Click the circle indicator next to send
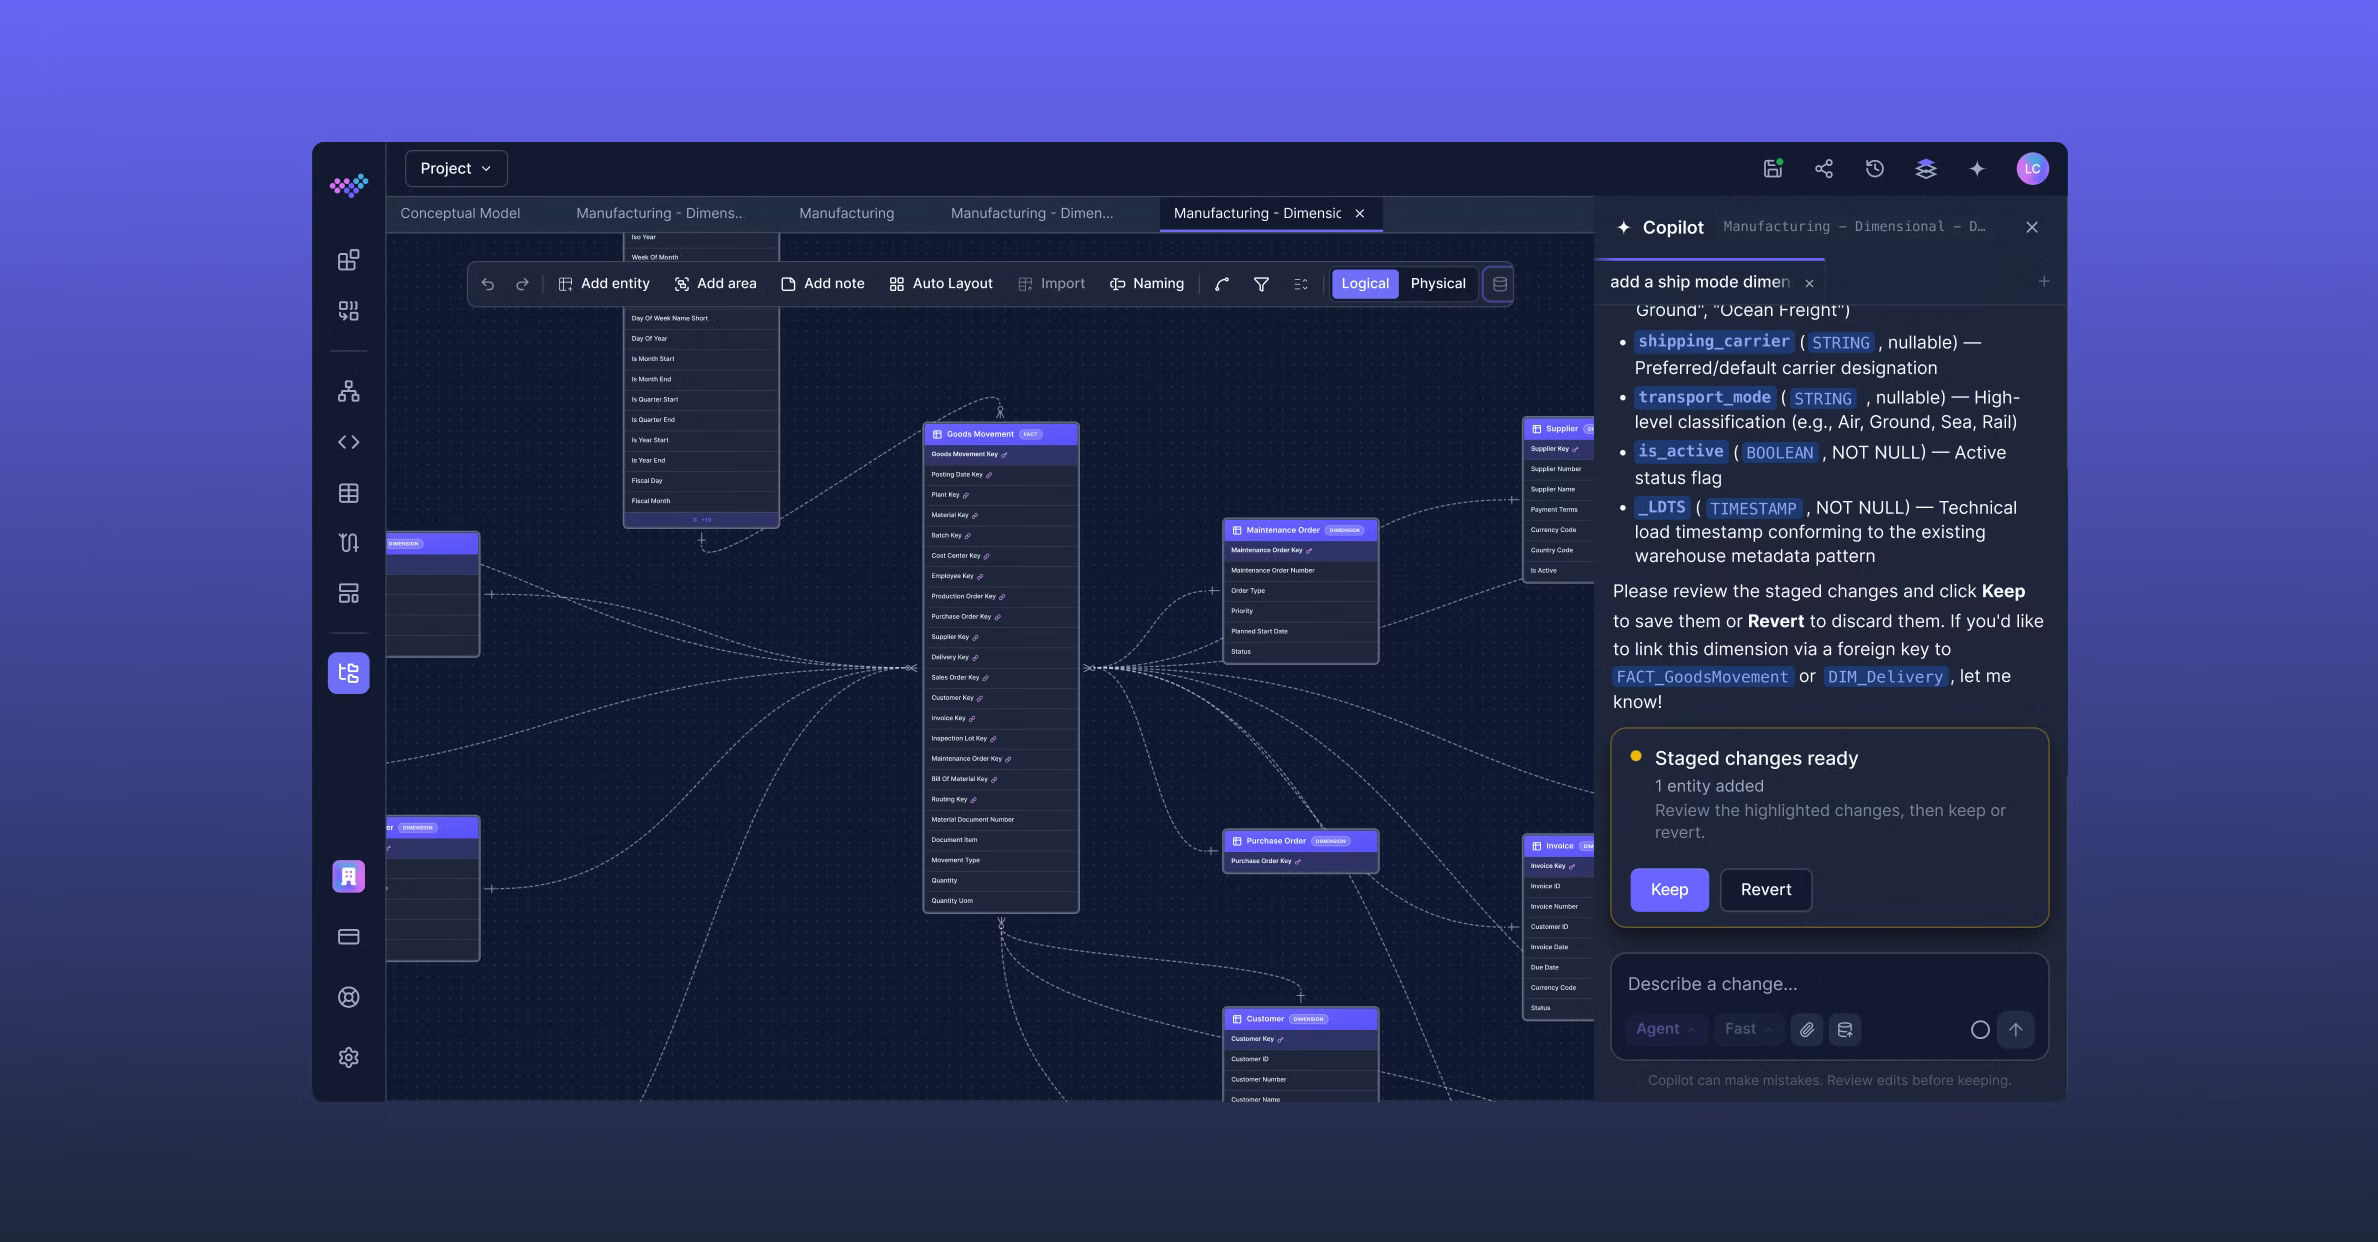Screen dimensions: 2378x1242 1980,1029
